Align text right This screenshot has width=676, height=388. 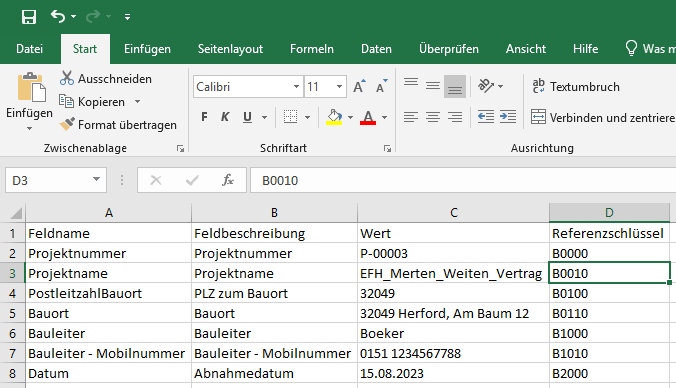[x=455, y=117]
